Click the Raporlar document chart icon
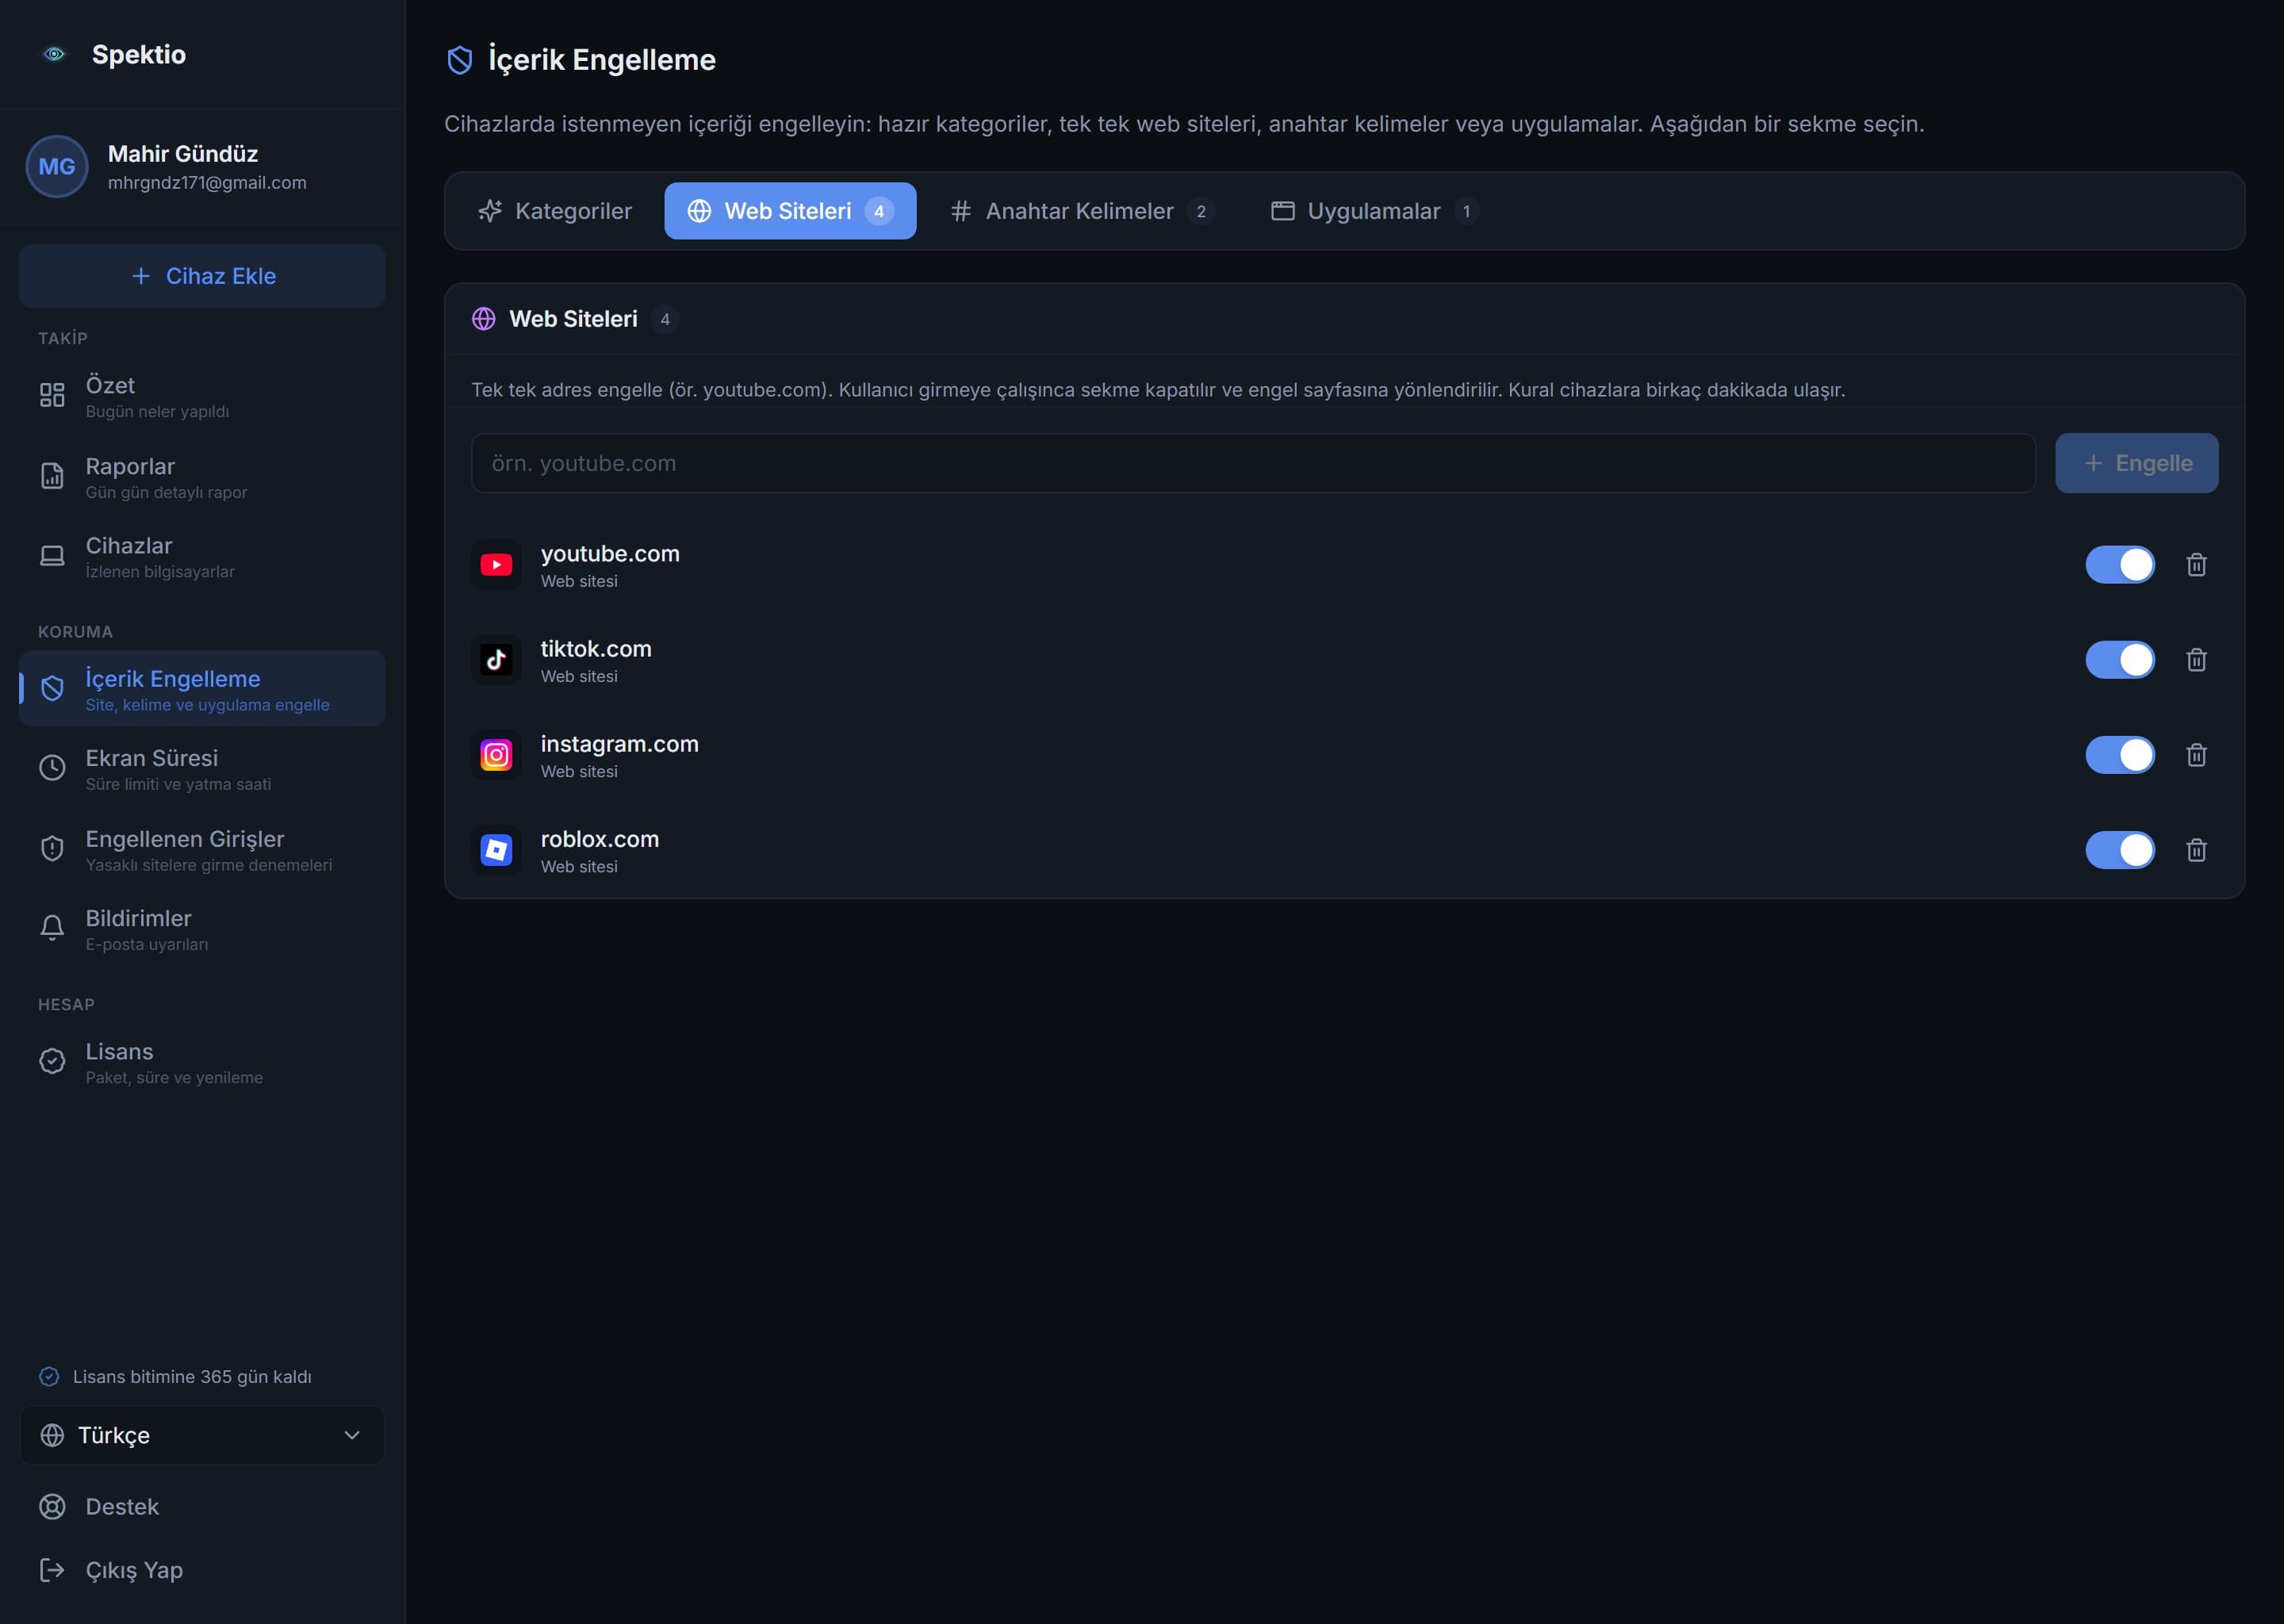 [52, 476]
